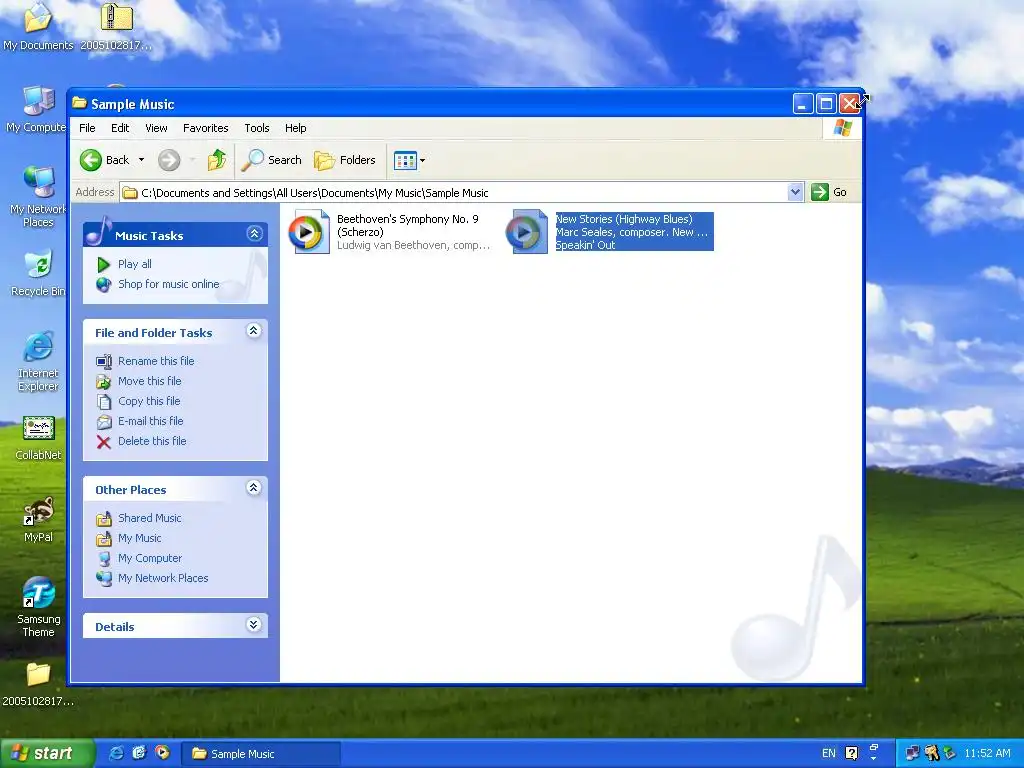Click the EN language indicator
The width and height of the screenshot is (1024, 768).
point(829,754)
